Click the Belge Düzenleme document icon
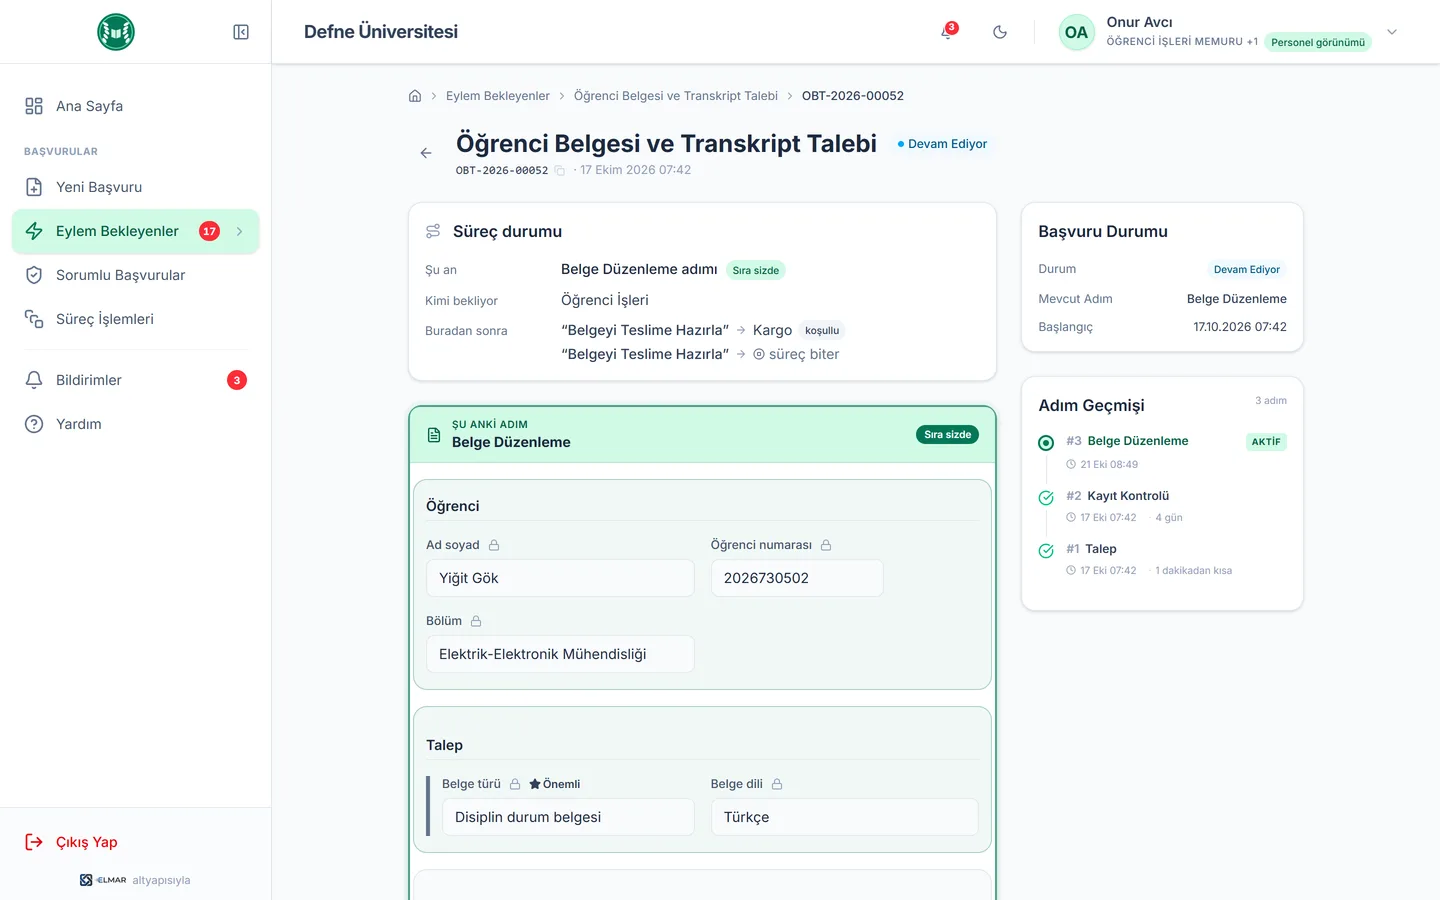 [434, 435]
